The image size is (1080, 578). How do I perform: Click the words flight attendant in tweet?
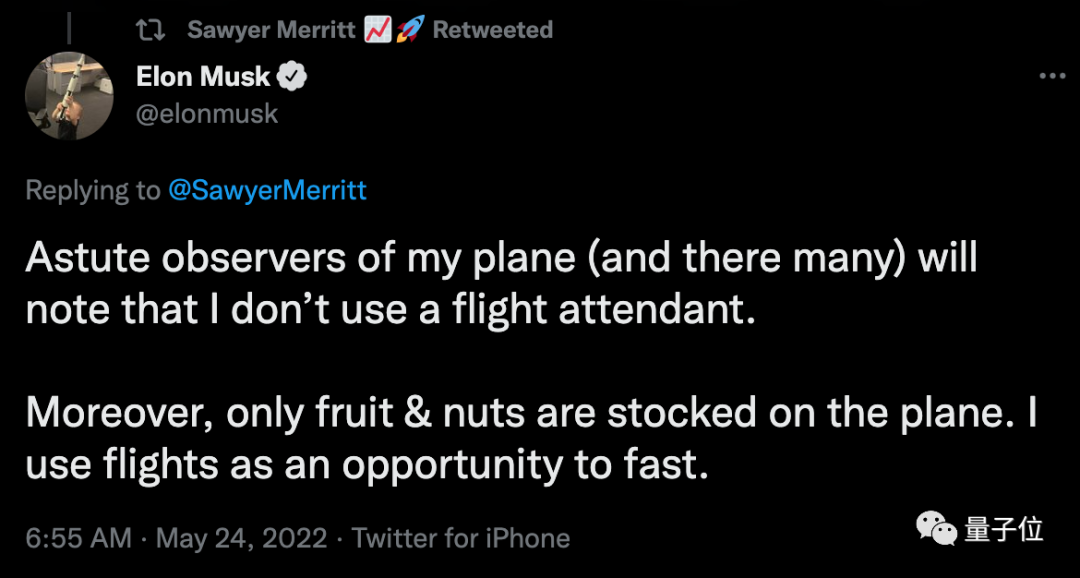click(x=632, y=309)
